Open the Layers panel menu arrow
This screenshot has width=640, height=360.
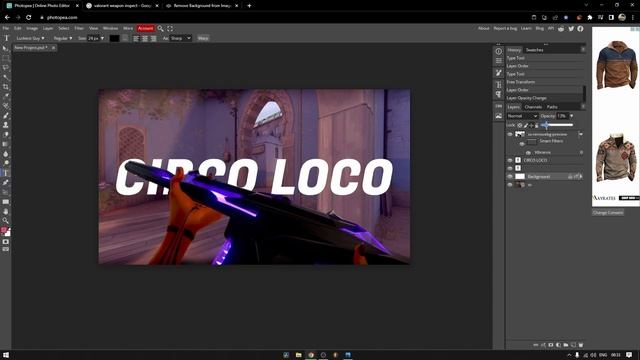583,107
